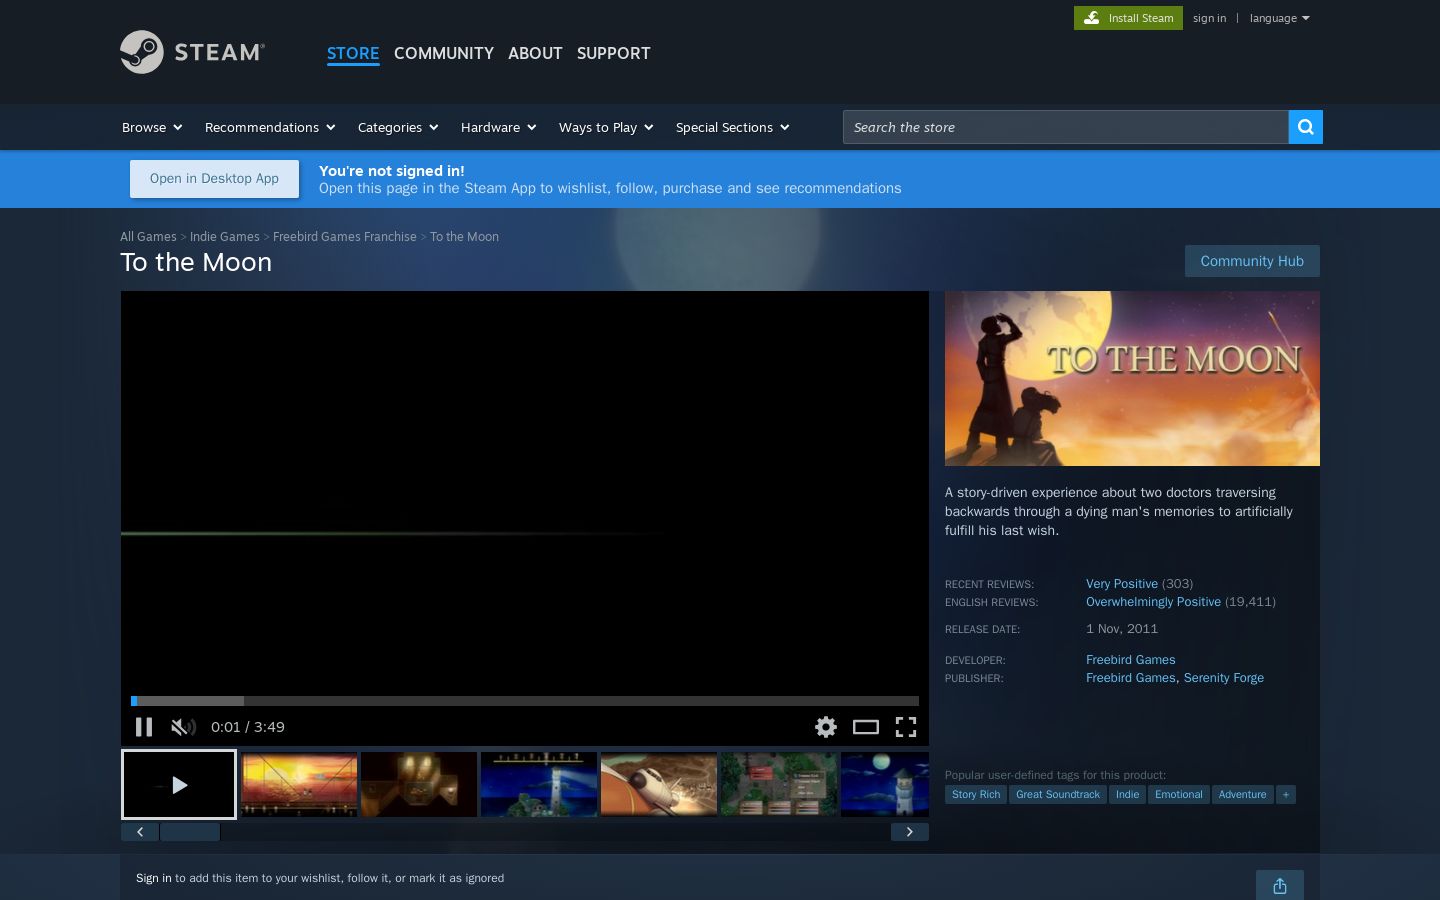Click Sign in link in wishlist bar
Screen dimensions: 1440x900
coord(154,878)
